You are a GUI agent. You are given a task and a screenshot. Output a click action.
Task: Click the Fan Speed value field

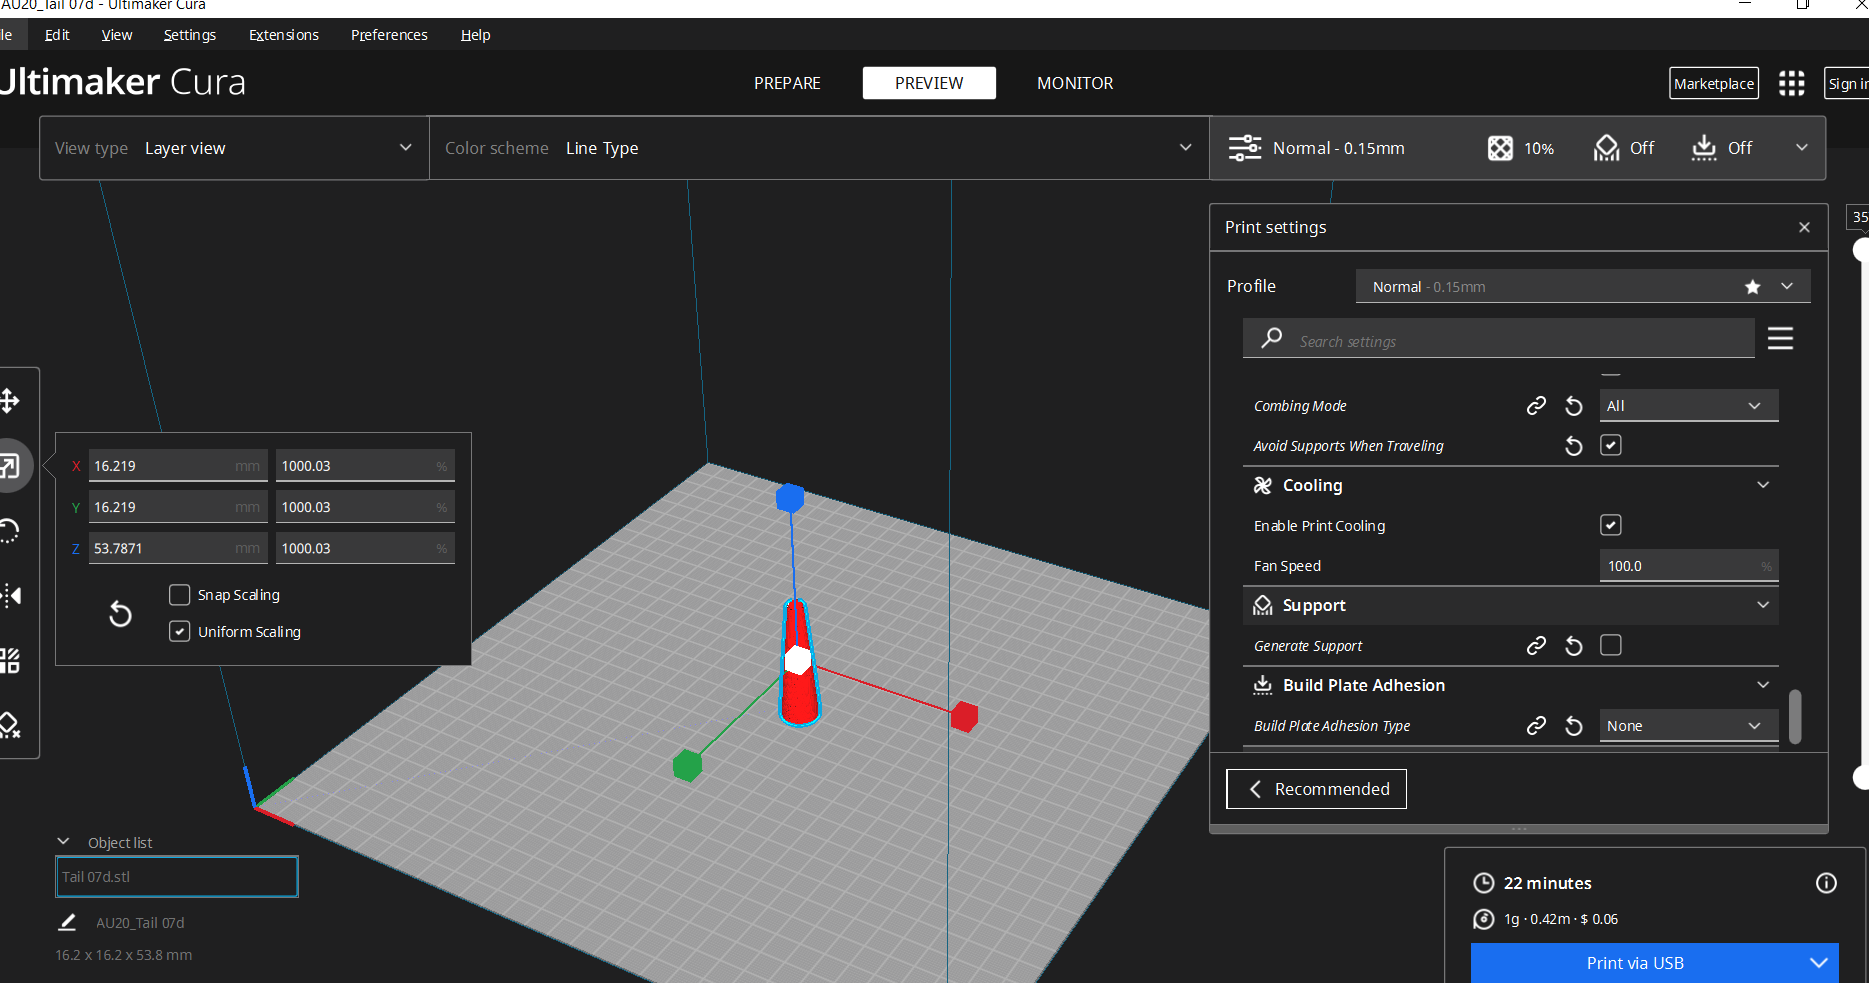coord(1688,565)
